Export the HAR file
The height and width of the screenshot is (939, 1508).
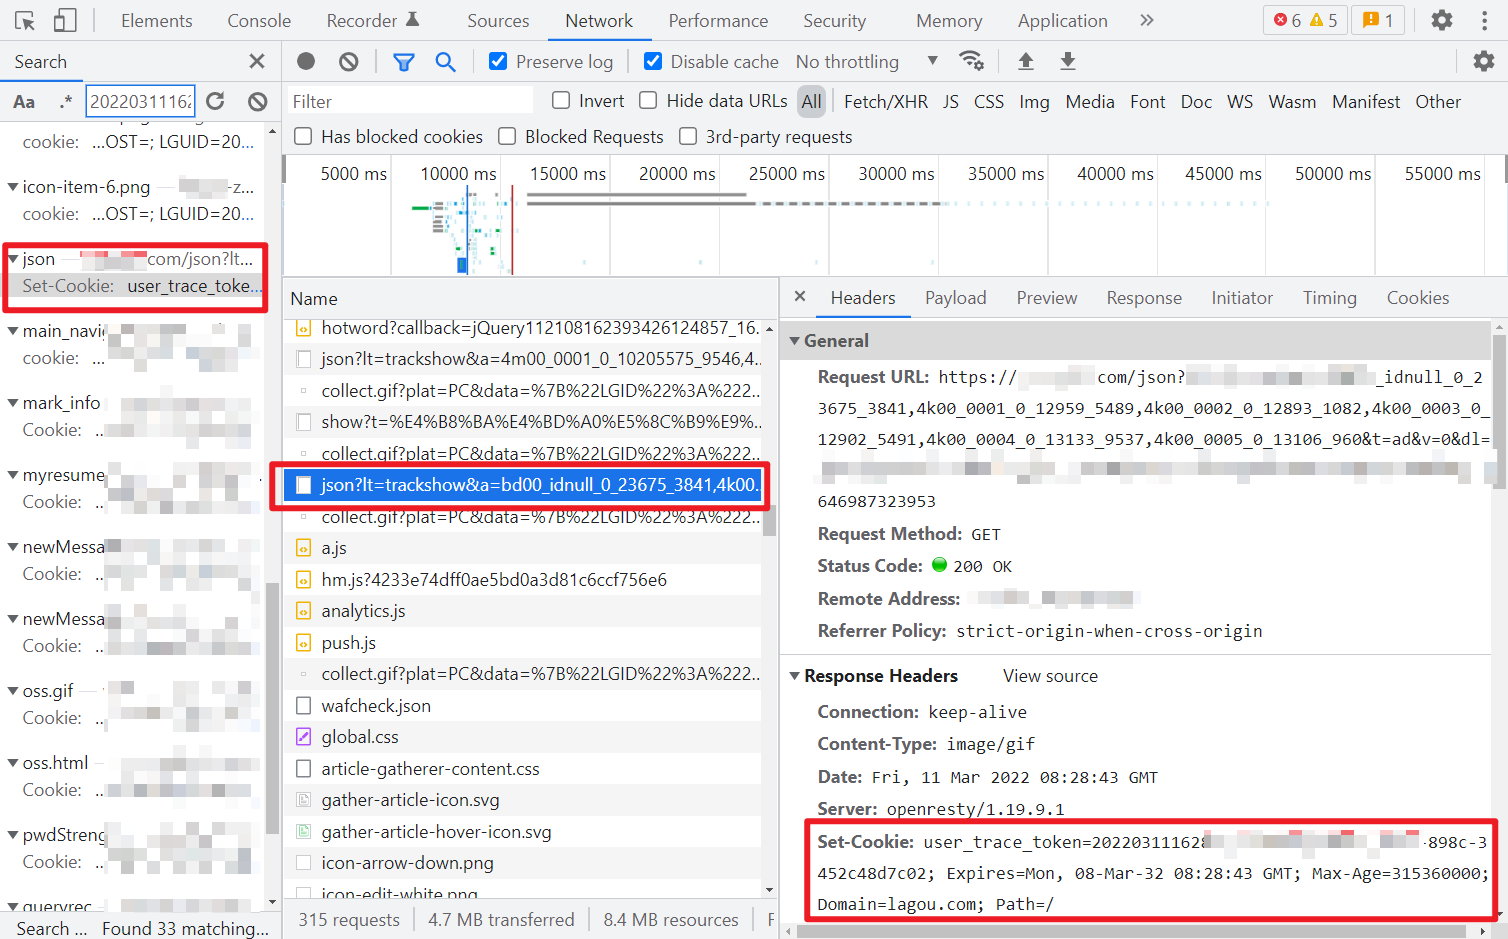pyautogui.click(x=1068, y=61)
